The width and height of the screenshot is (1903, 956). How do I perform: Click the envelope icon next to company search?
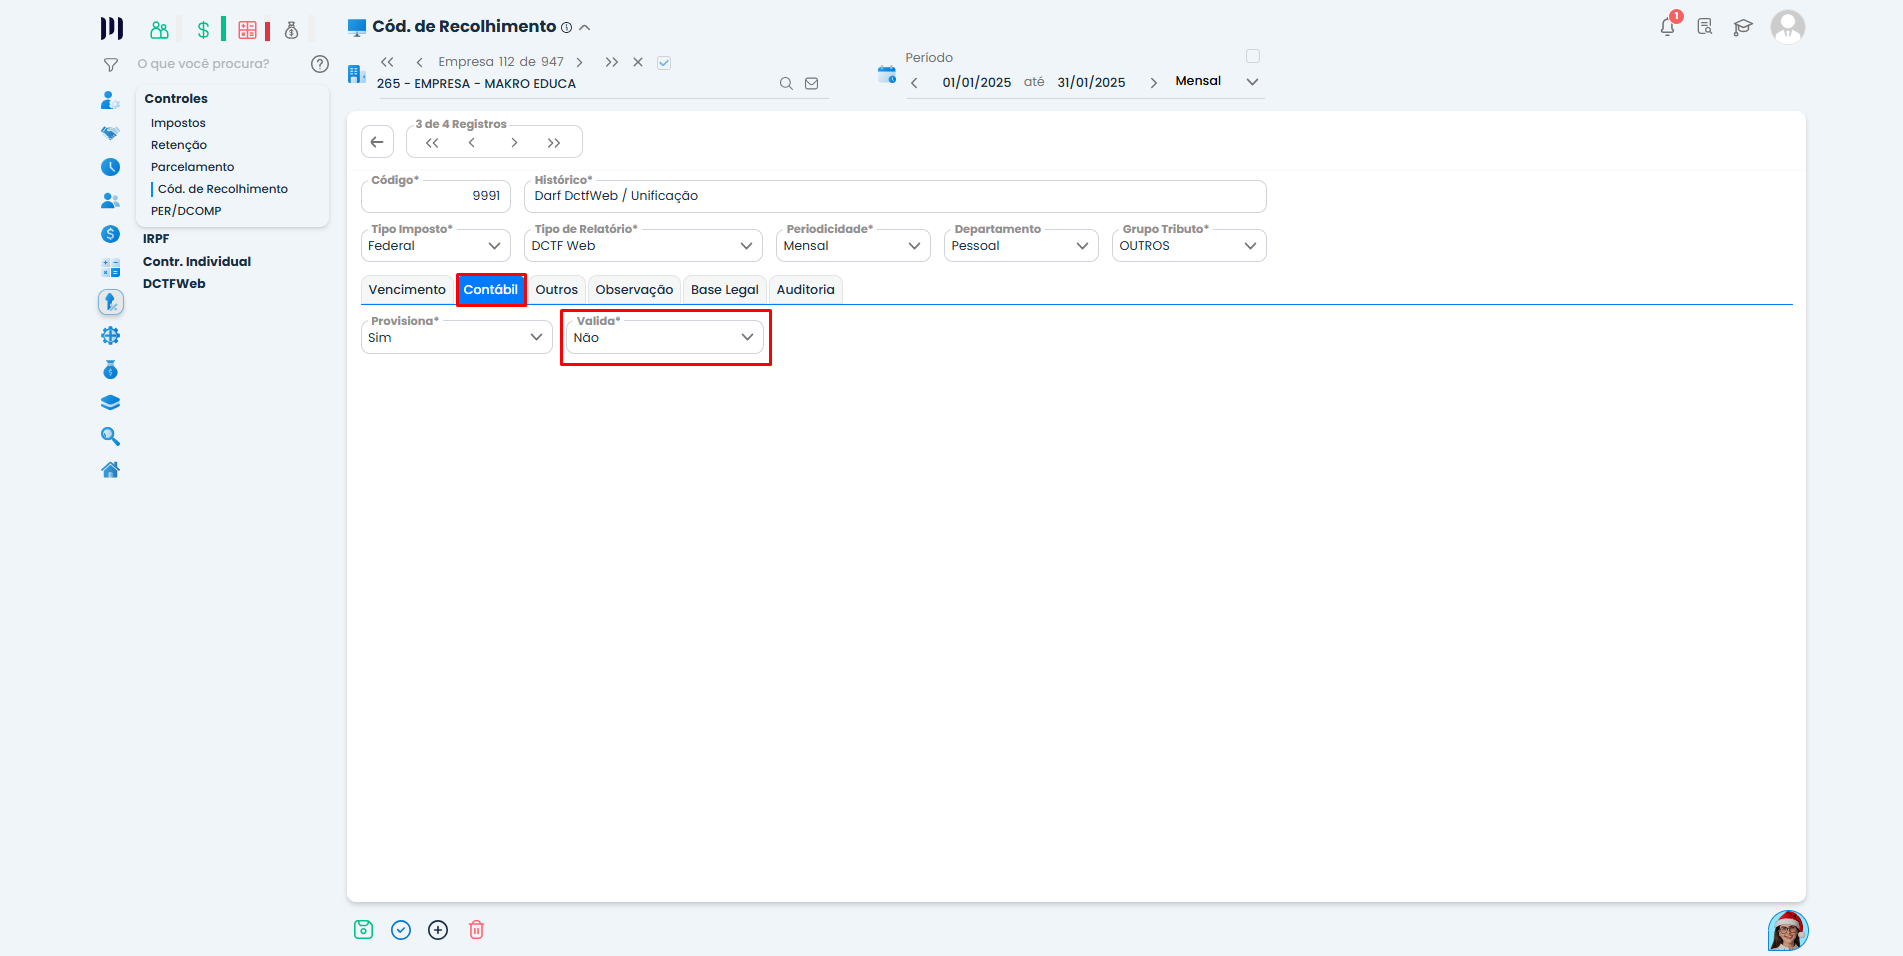pyautogui.click(x=812, y=83)
